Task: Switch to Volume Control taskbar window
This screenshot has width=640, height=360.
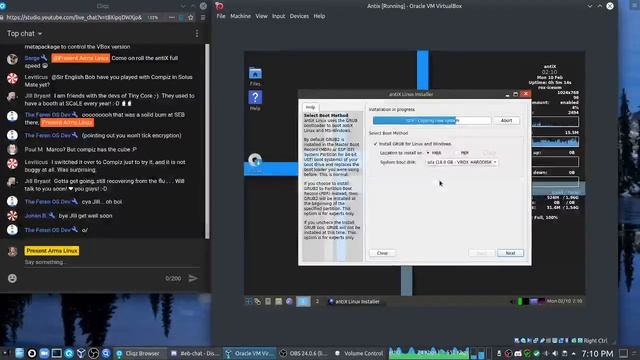Action: click(x=358, y=353)
